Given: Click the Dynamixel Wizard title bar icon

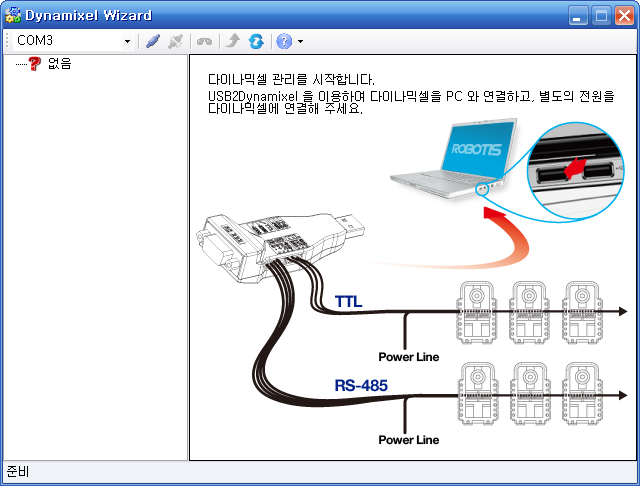Looking at the screenshot, I should coord(13,15).
